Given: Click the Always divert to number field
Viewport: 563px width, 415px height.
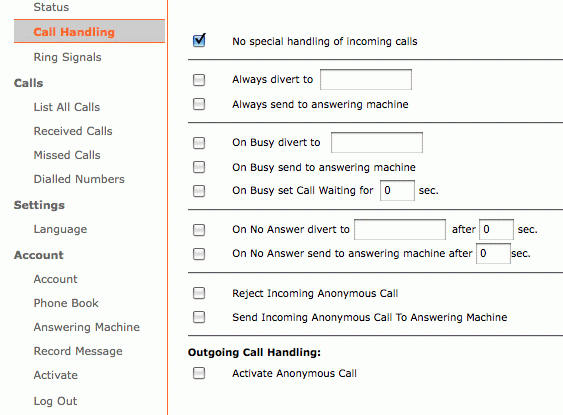Looking at the screenshot, I should [366, 79].
